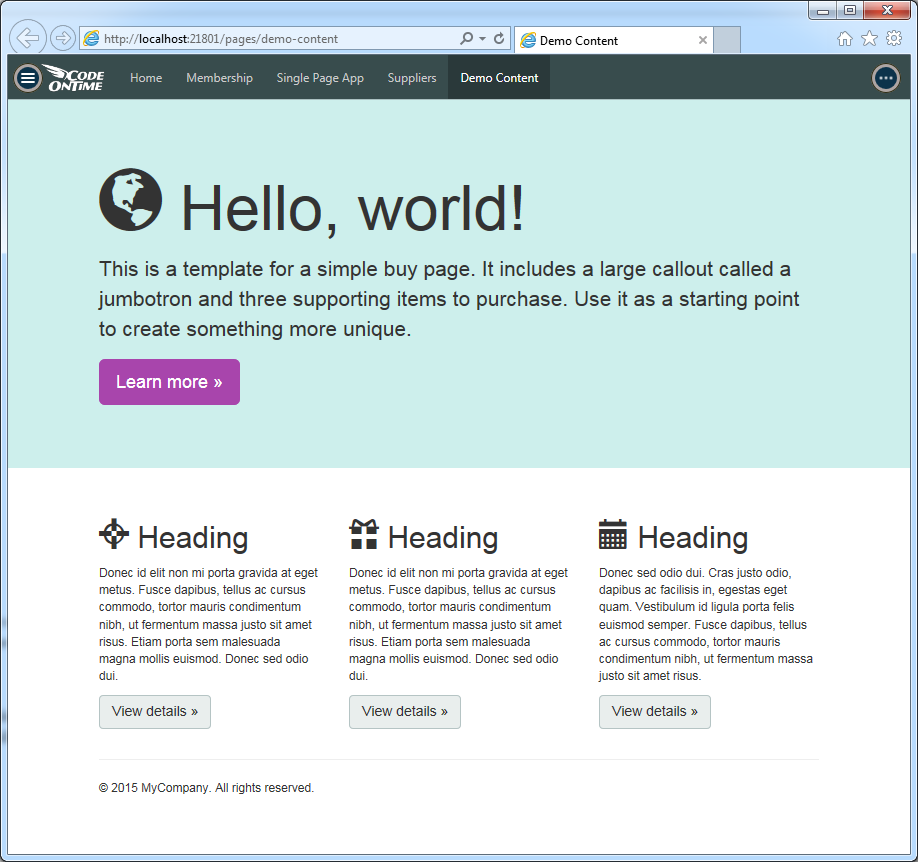The width and height of the screenshot is (918, 862).
Task: Open the Suppliers menu item
Action: tap(412, 77)
